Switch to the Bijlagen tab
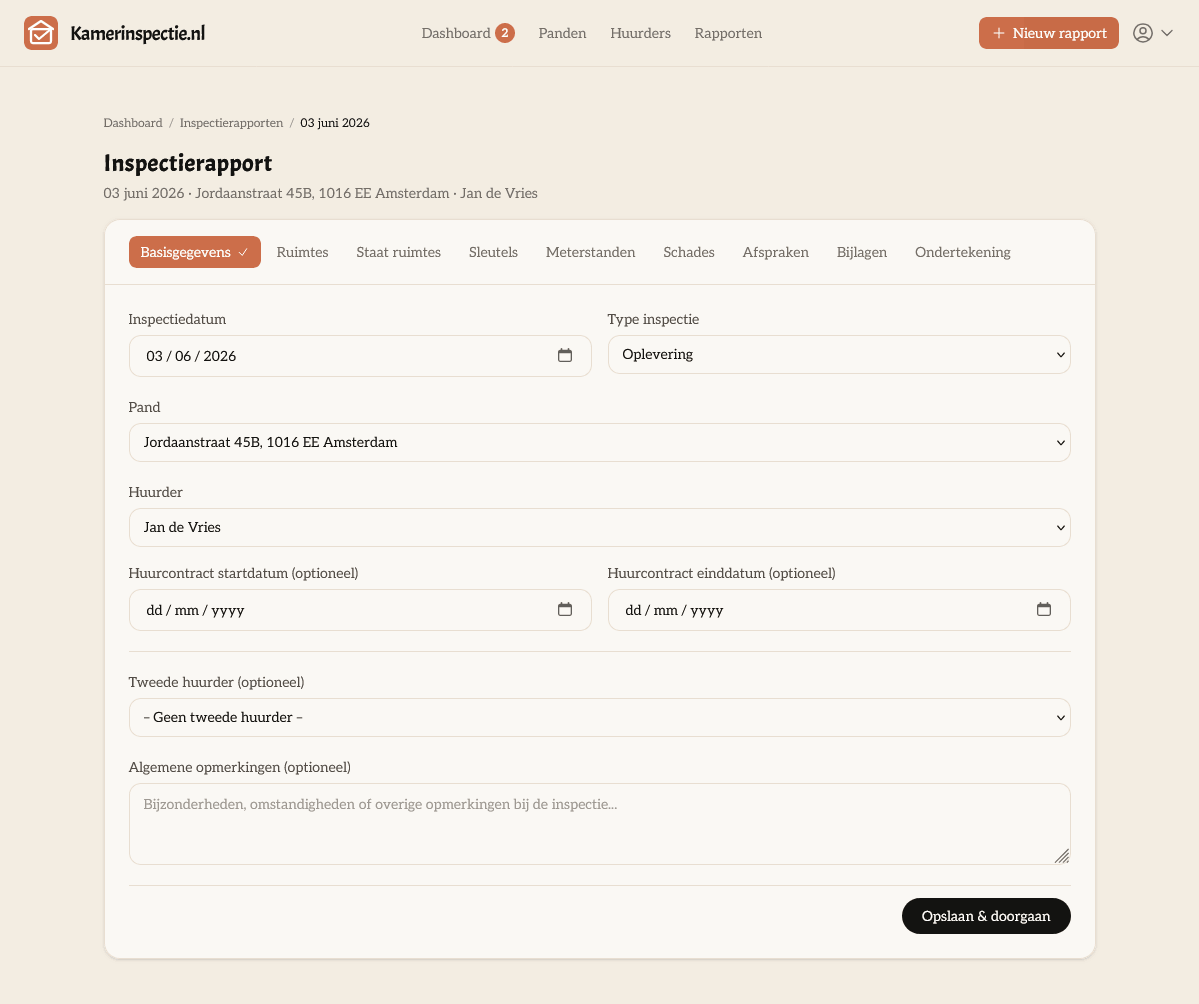The image size is (1199, 1004). [x=862, y=252]
